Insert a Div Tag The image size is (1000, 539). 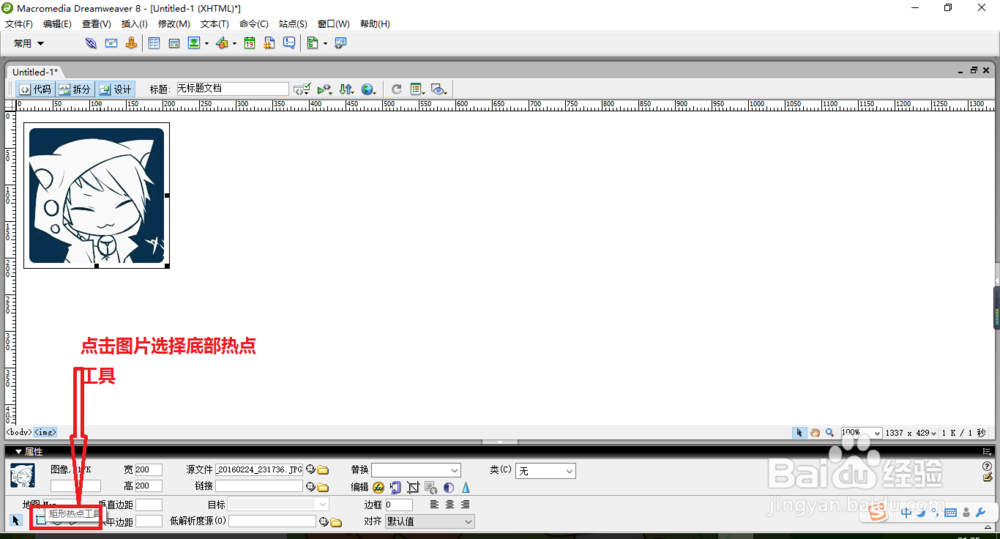click(x=174, y=43)
